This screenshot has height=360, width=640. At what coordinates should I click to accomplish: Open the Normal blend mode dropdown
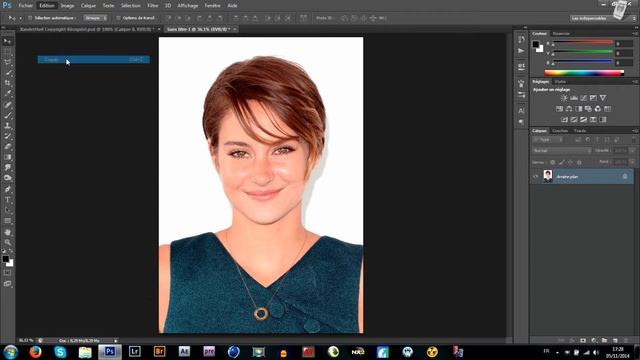pyautogui.click(x=562, y=151)
